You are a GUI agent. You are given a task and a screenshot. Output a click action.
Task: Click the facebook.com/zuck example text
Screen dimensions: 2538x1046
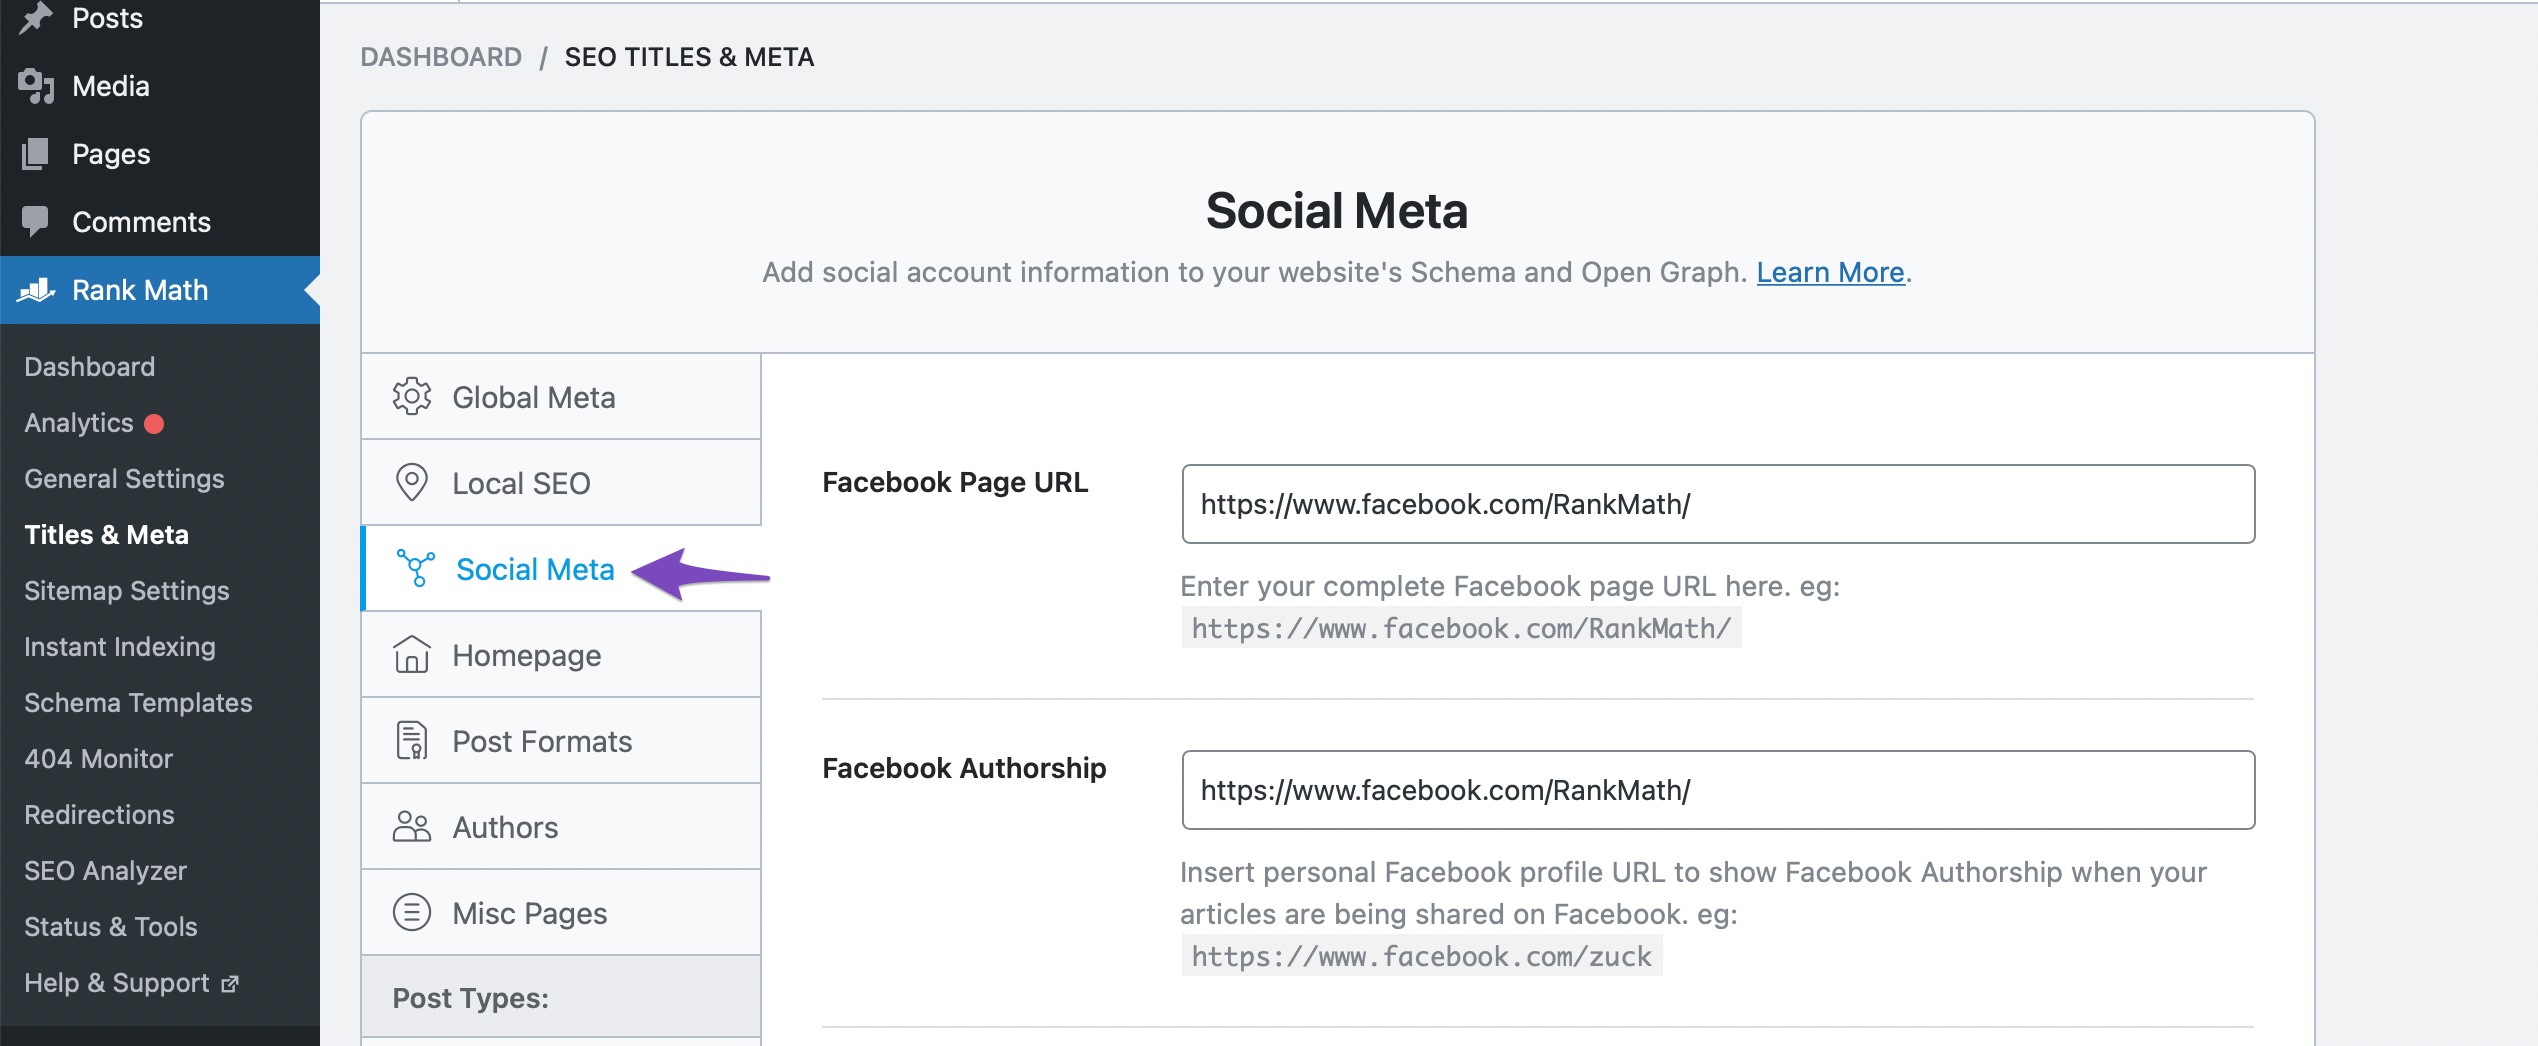click(1421, 957)
